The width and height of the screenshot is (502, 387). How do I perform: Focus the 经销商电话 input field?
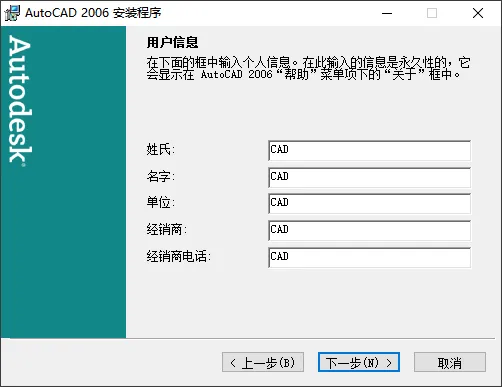coord(369,258)
